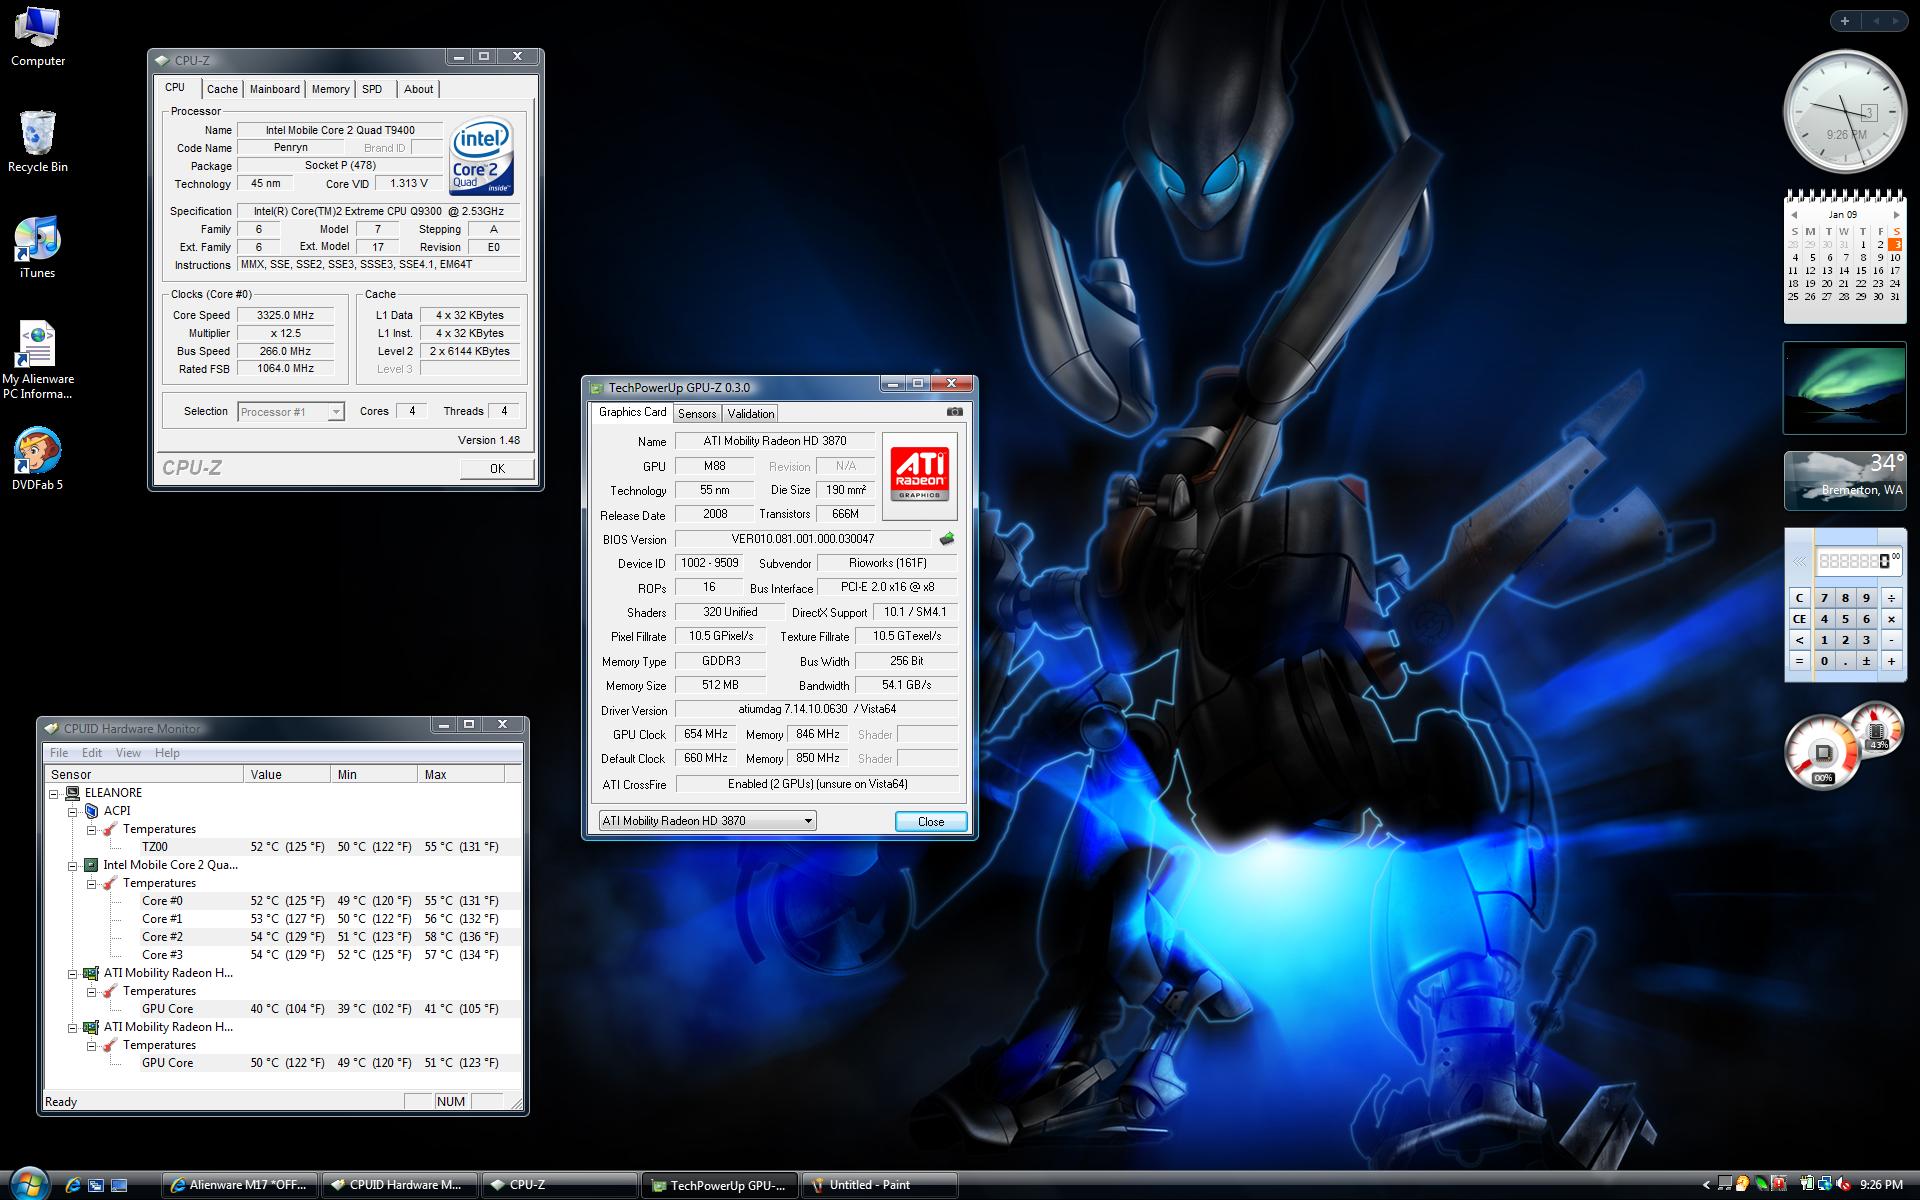
Task: Click the Bremerton weather gadget
Action: click(x=1845, y=480)
